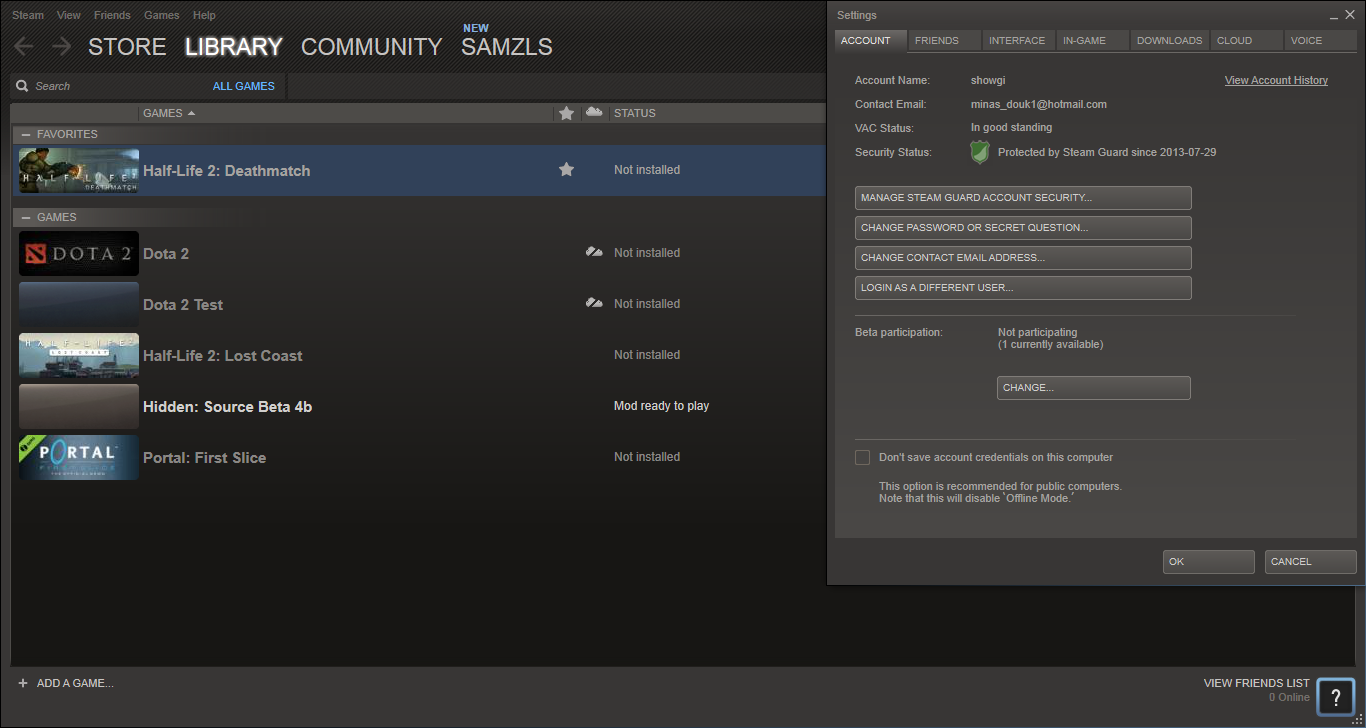Click the Dota 2 Test cloud sync icon
This screenshot has width=1366, height=728.
pyautogui.click(x=594, y=303)
